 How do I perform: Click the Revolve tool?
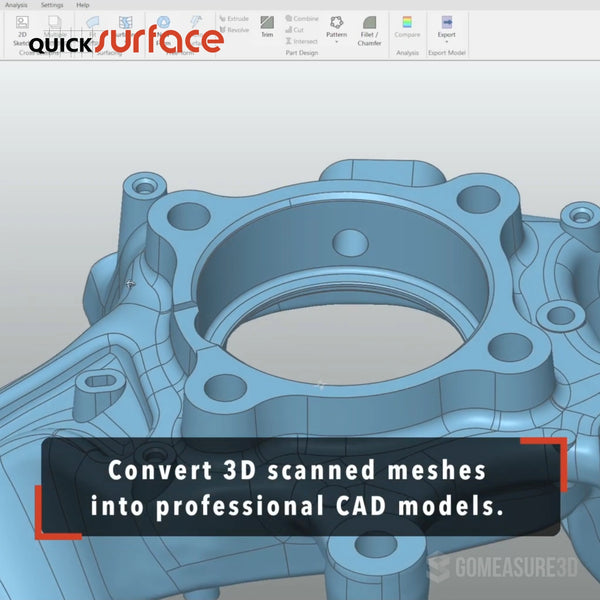coord(234,29)
